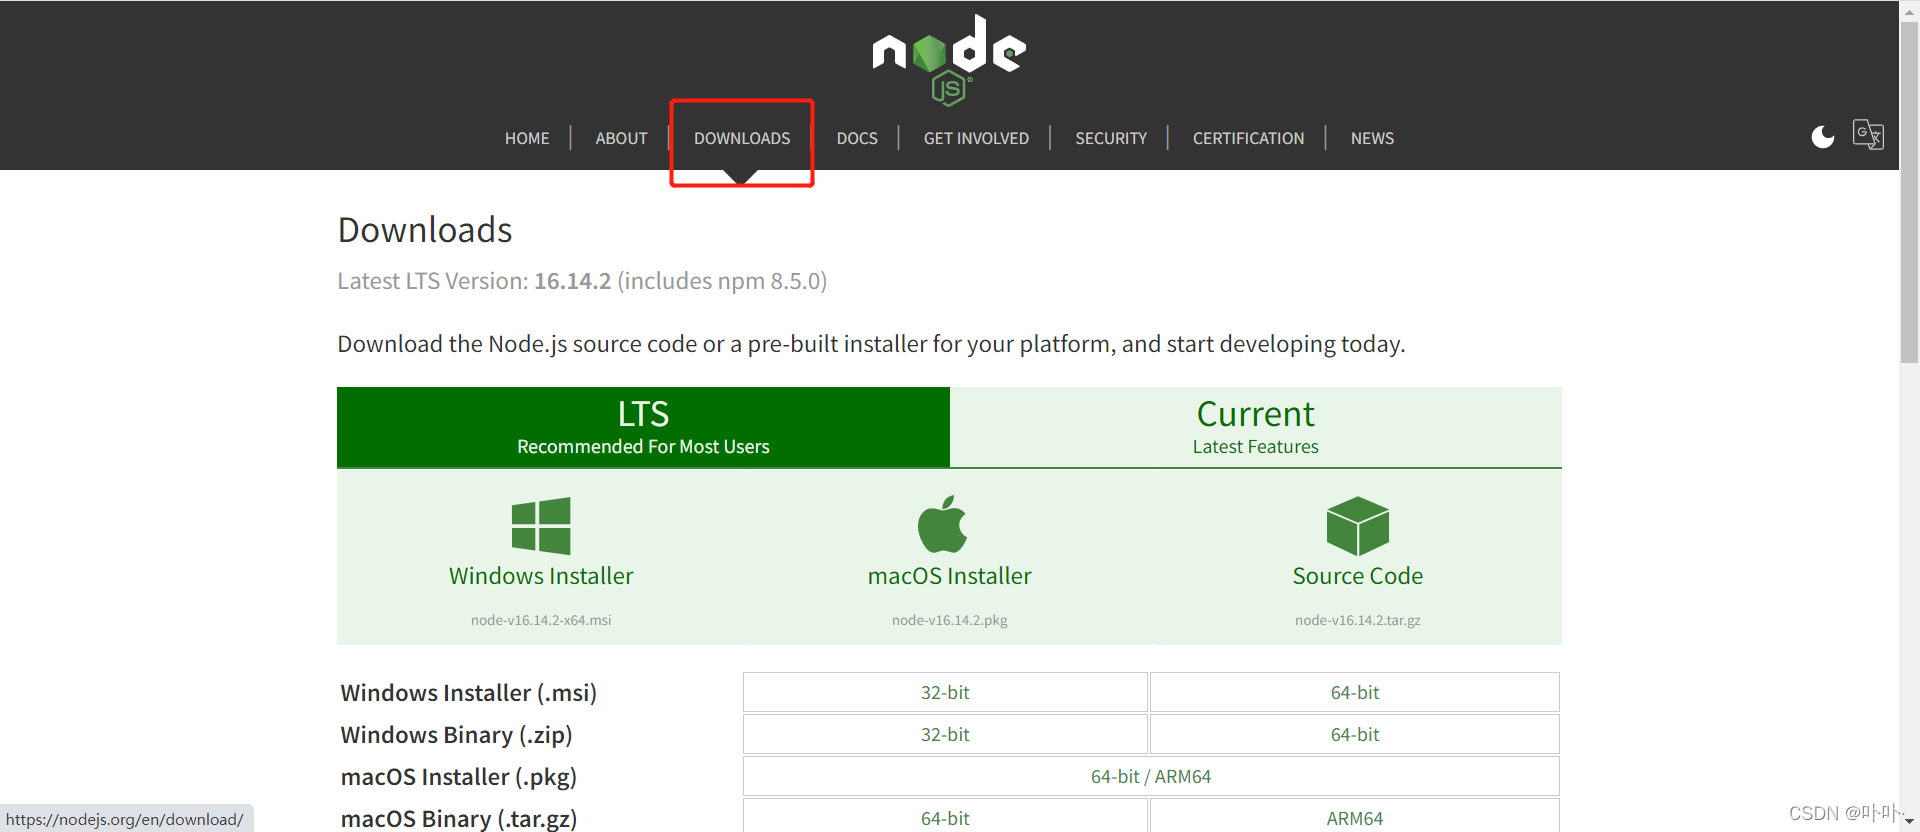Select the LTS Recommended tab
Screen dimensions: 1920x832
pyautogui.click(x=643, y=427)
